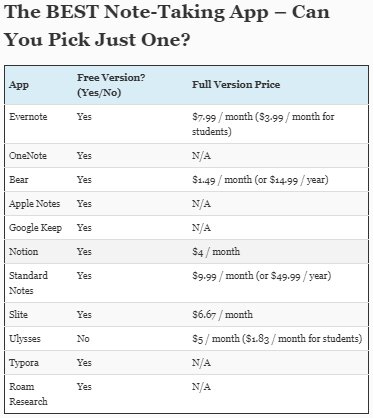Click the Bear app name
The height and width of the screenshot is (418, 373).
19,180
